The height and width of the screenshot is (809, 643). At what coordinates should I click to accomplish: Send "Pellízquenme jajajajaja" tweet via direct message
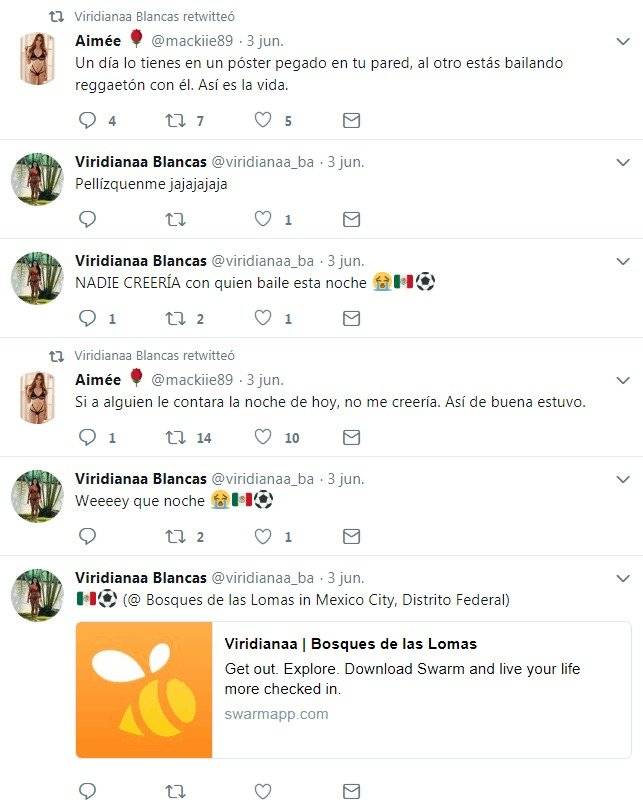click(x=351, y=219)
